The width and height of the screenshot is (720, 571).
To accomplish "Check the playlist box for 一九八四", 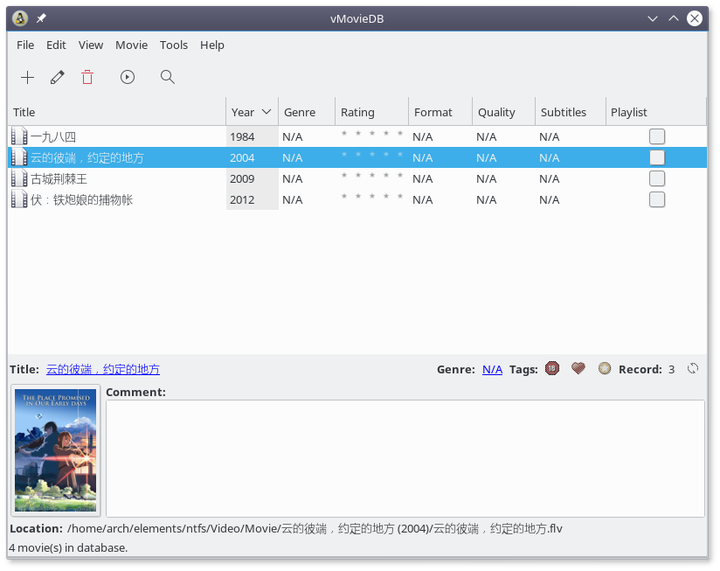I will click(x=657, y=137).
